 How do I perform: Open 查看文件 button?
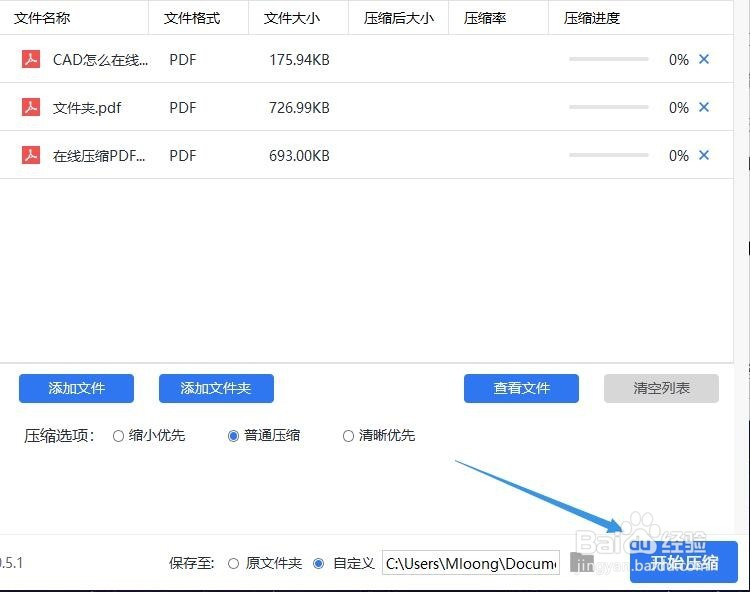click(x=521, y=388)
